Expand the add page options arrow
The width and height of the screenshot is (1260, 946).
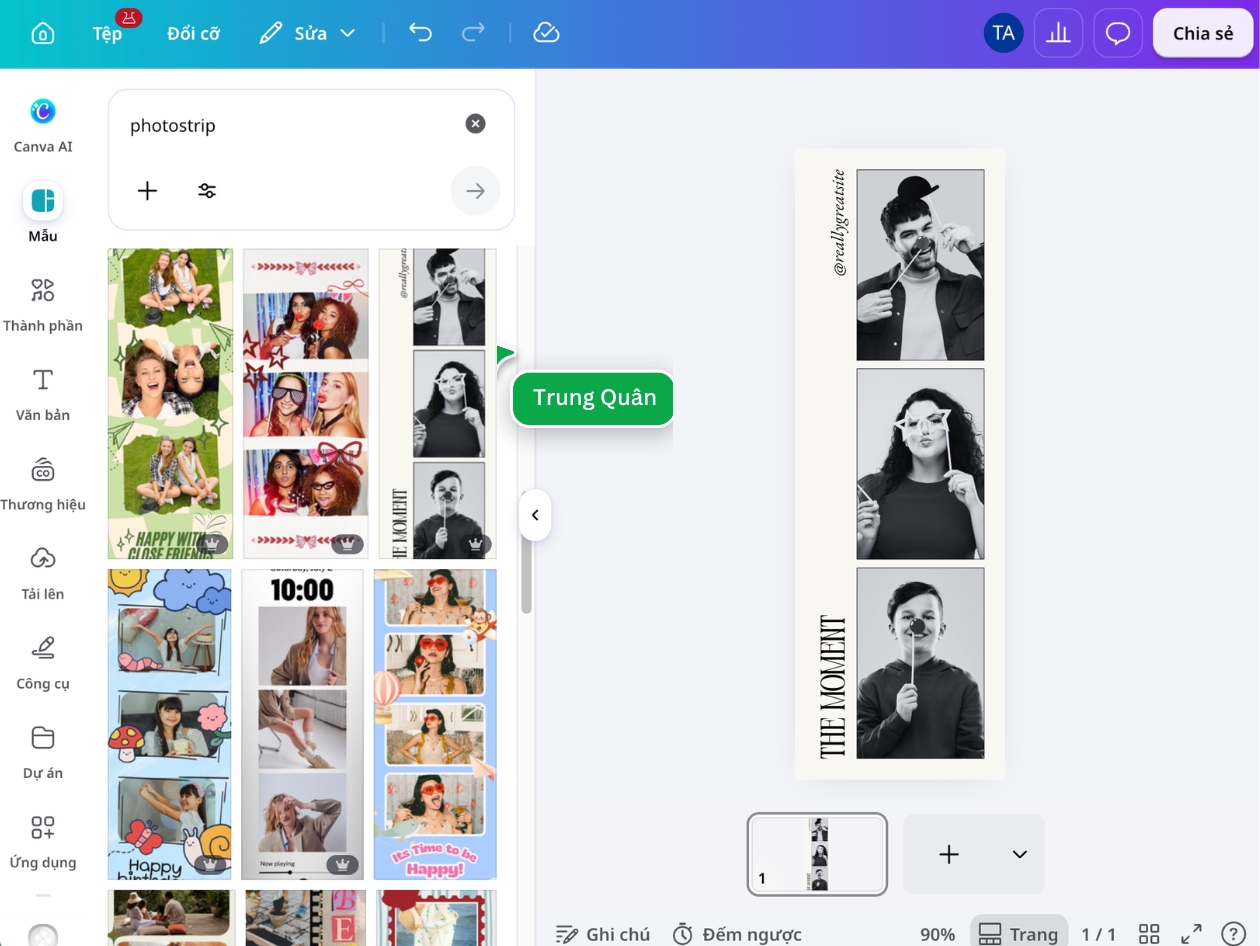(1020, 854)
